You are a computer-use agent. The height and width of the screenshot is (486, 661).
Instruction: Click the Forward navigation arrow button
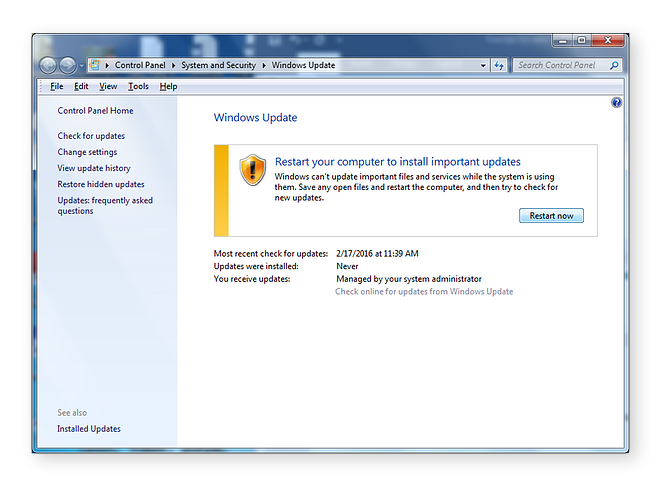click(x=68, y=65)
